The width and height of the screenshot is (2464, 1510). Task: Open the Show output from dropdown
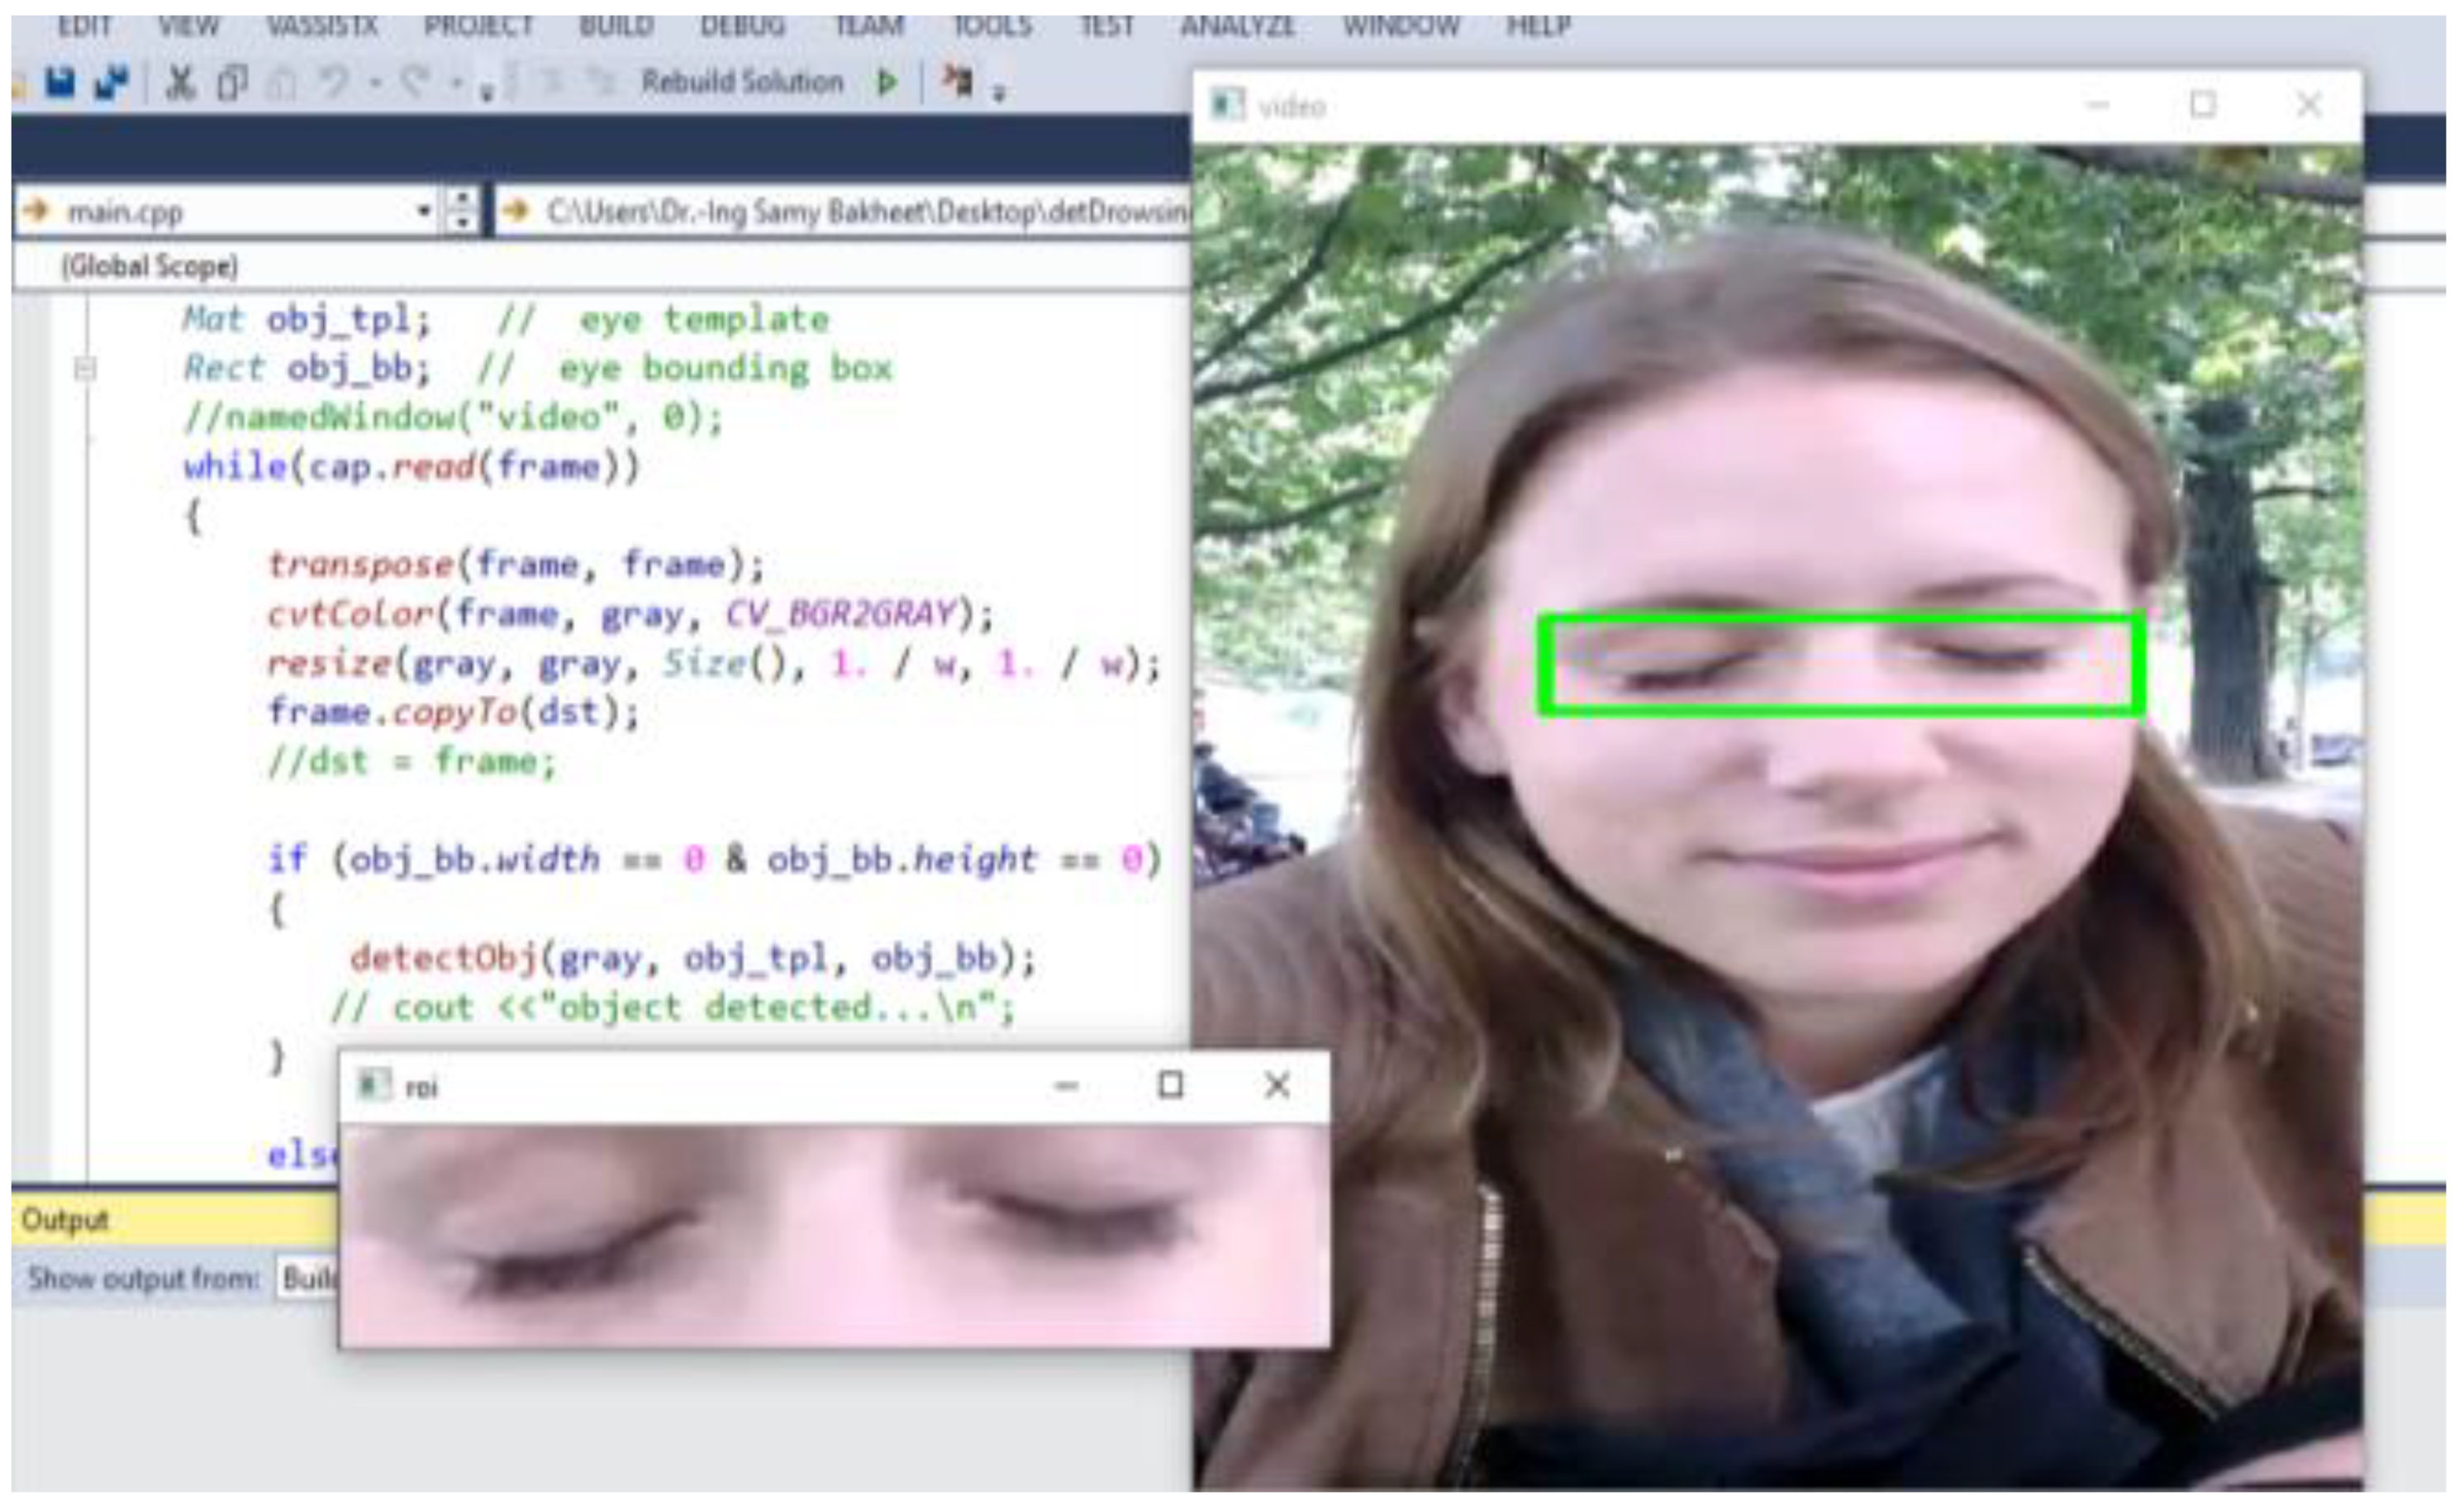[x=308, y=1278]
